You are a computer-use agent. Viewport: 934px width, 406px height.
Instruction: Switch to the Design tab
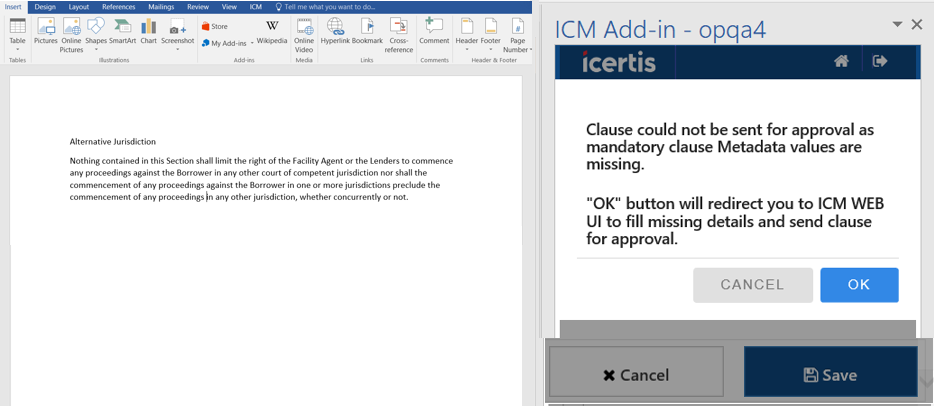[x=45, y=7]
